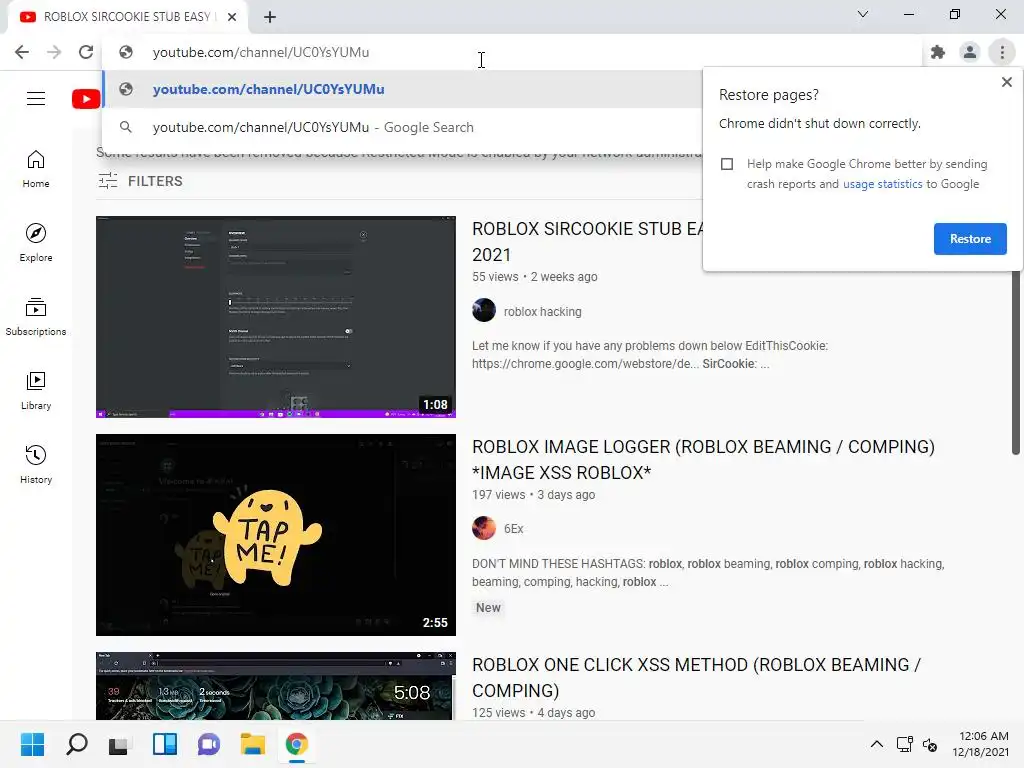Image resolution: width=1024 pixels, height=768 pixels.
Task: Open the TAP ME video thumbnail
Action: point(276,535)
